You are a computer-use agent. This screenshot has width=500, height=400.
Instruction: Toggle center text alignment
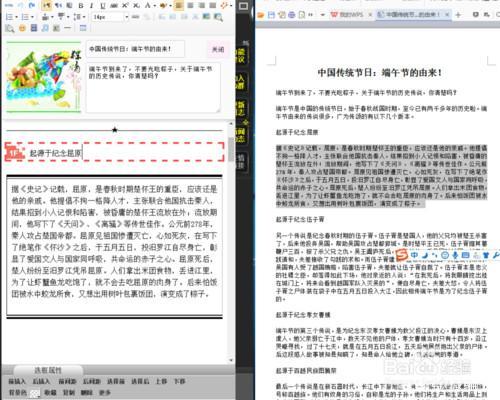click(190, 5)
